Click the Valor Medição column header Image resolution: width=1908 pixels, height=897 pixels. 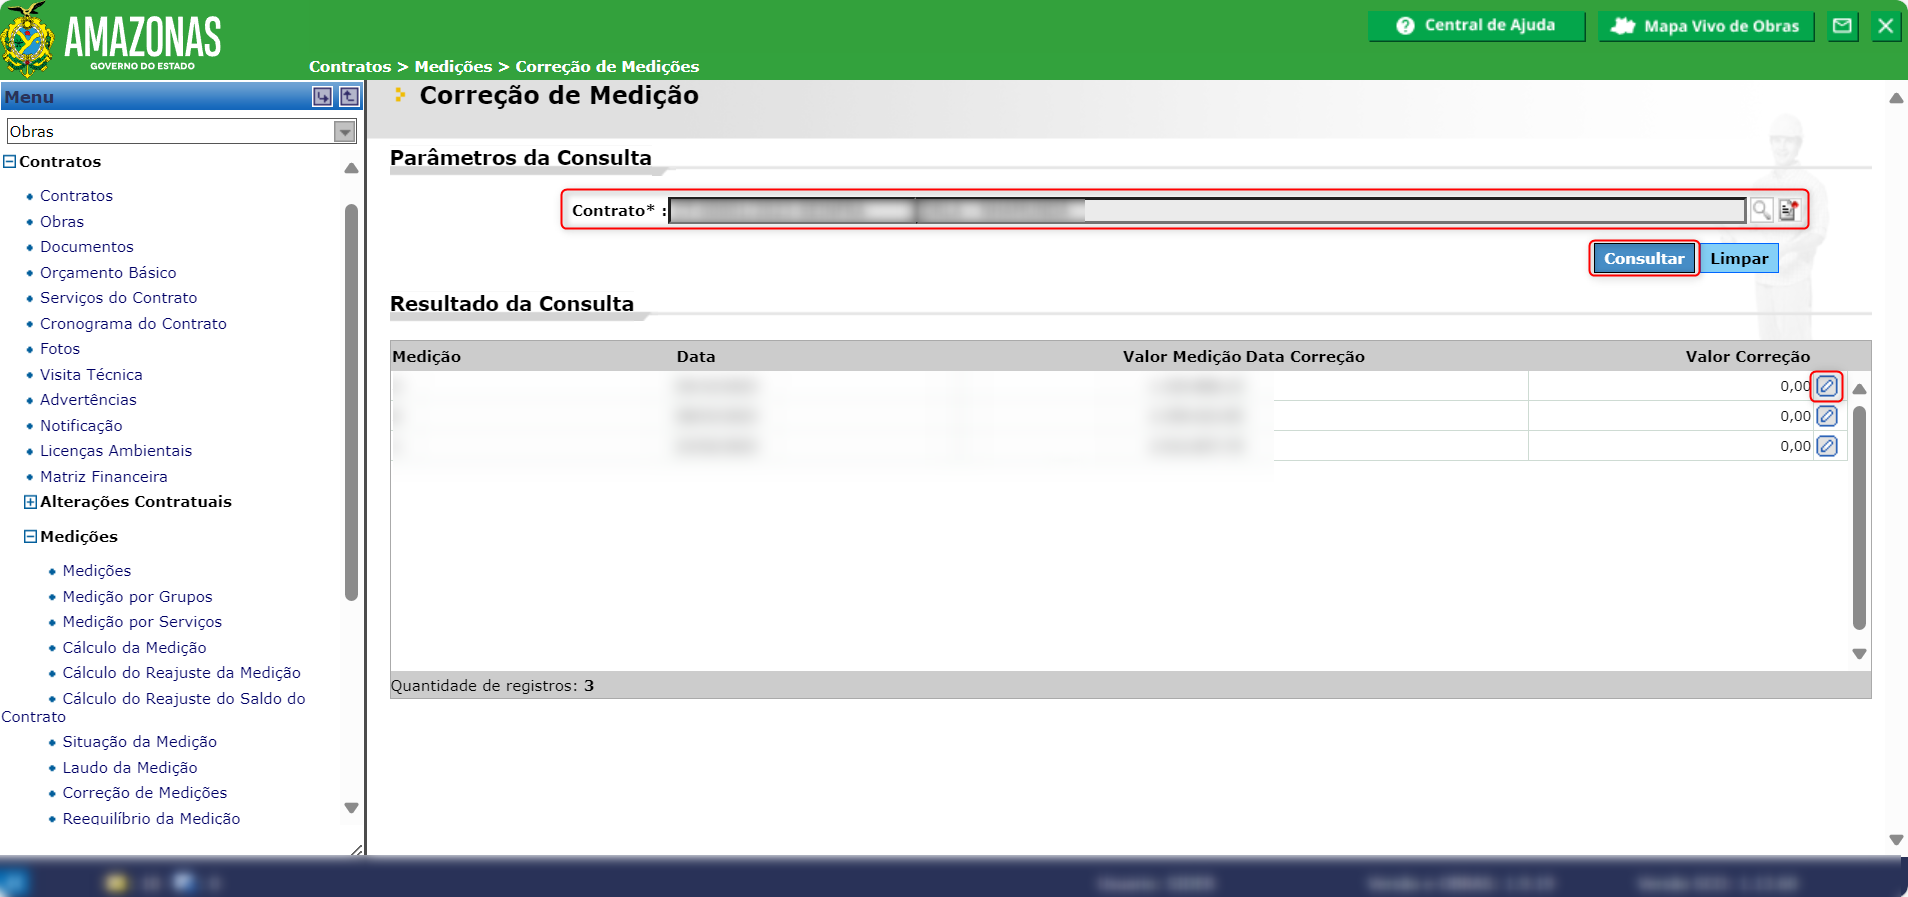[1182, 357]
